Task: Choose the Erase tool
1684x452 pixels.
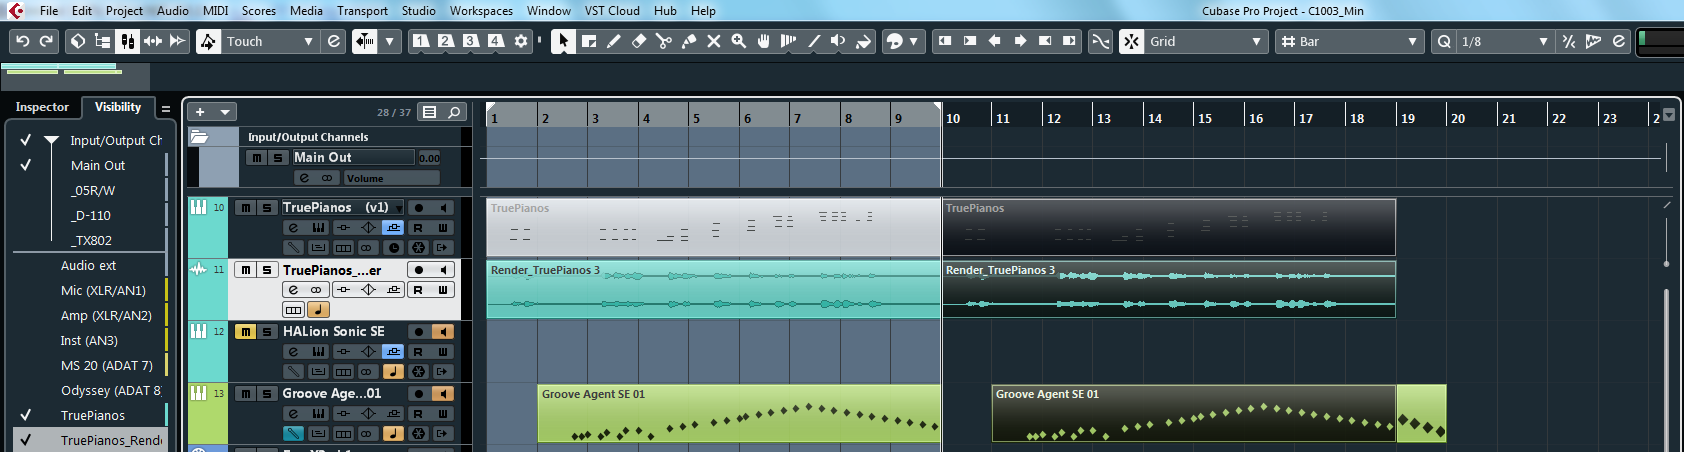Action: (x=639, y=41)
